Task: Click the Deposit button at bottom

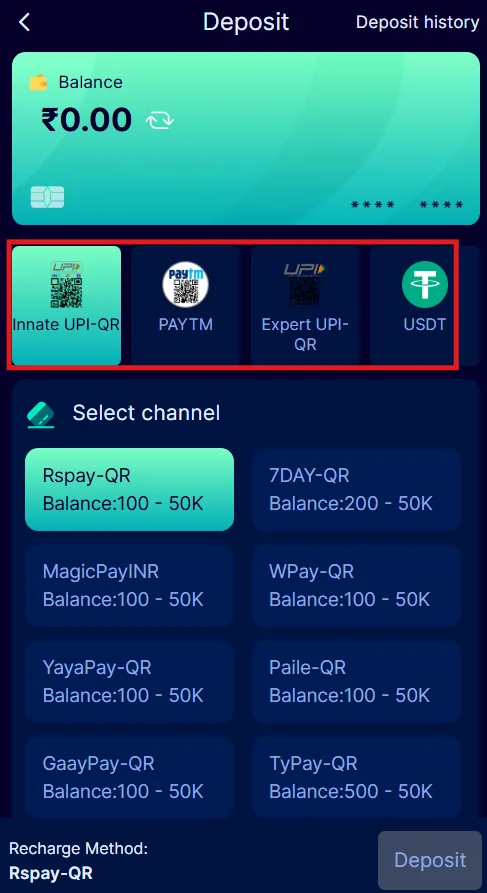Action: (430, 860)
